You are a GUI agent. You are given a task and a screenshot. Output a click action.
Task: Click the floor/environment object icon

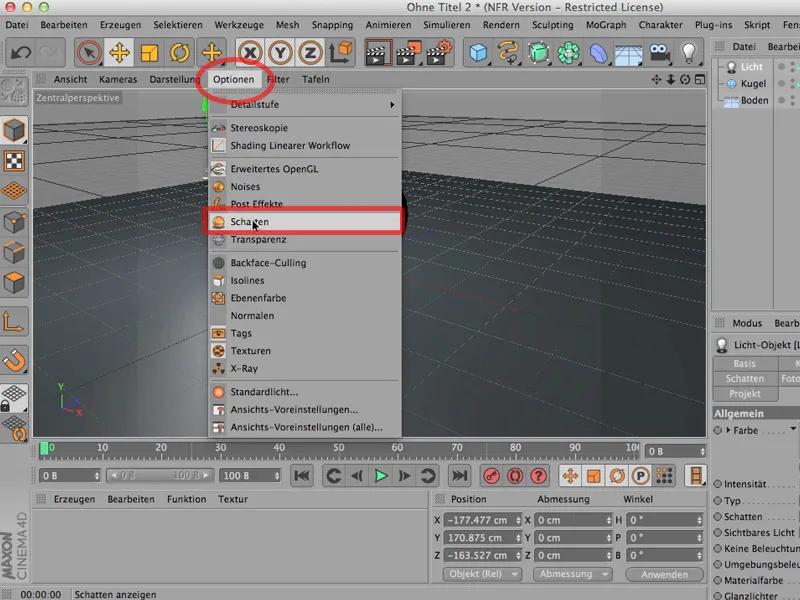tap(629, 53)
